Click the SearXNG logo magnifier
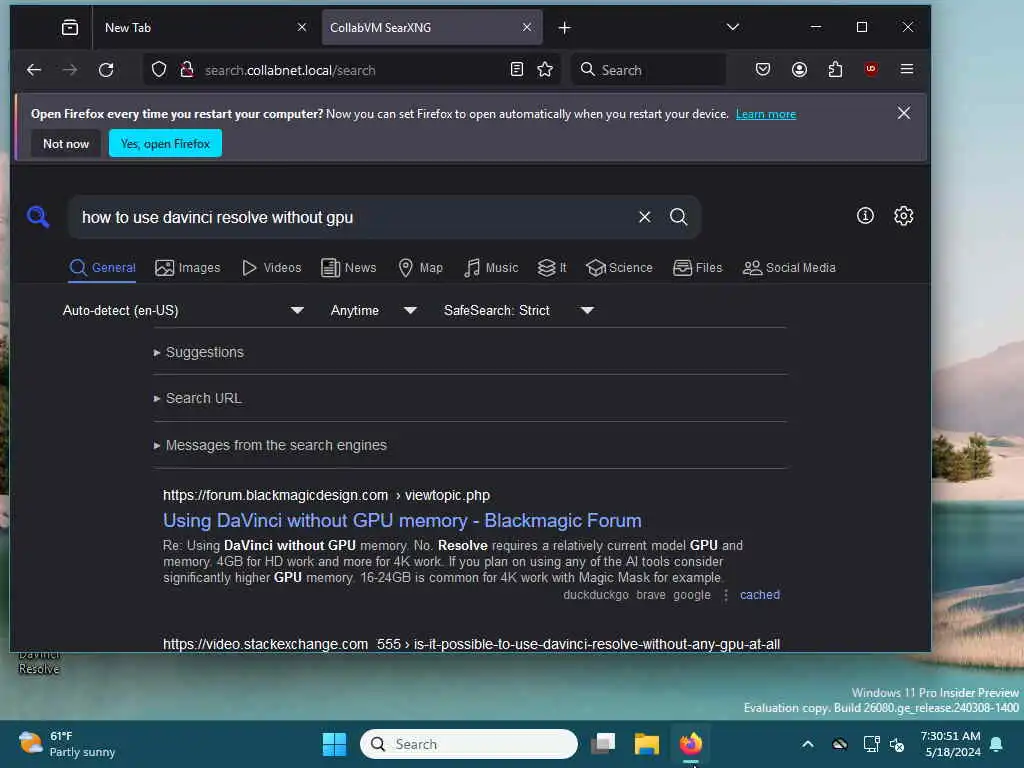This screenshot has height=768, width=1024. 38,216
